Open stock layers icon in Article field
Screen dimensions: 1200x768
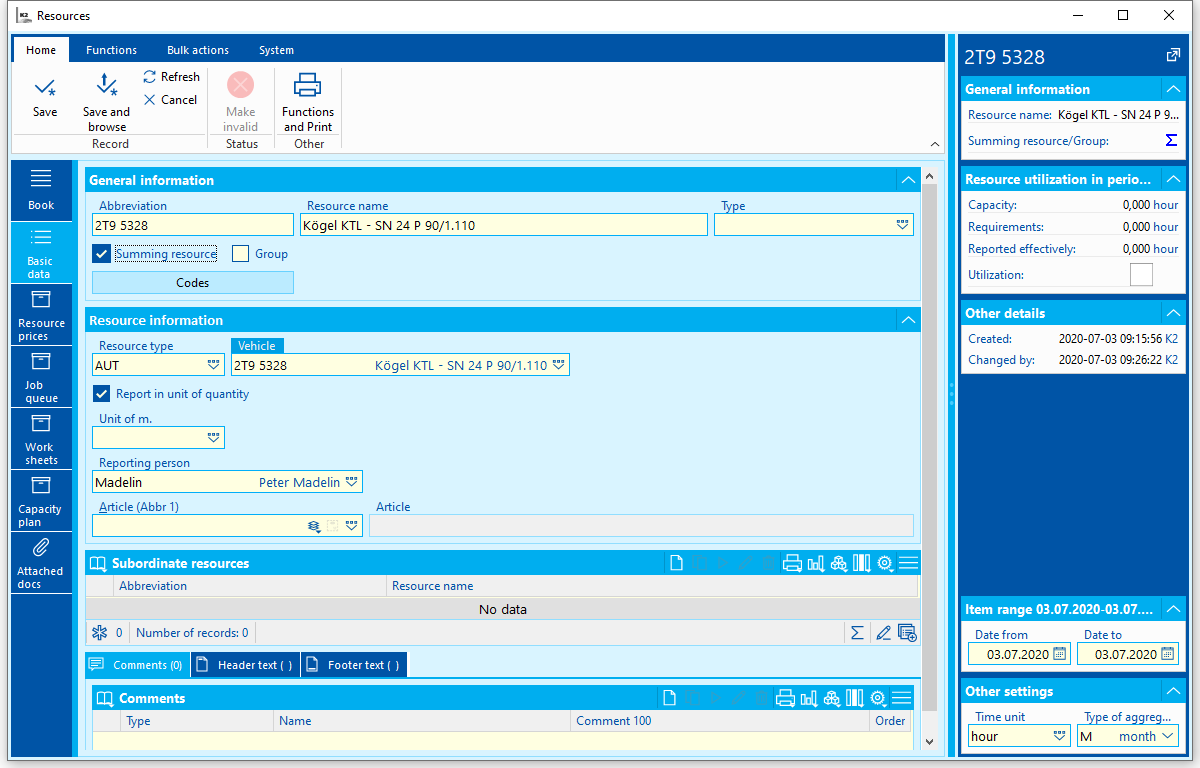pyautogui.click(x=313, y=525)
